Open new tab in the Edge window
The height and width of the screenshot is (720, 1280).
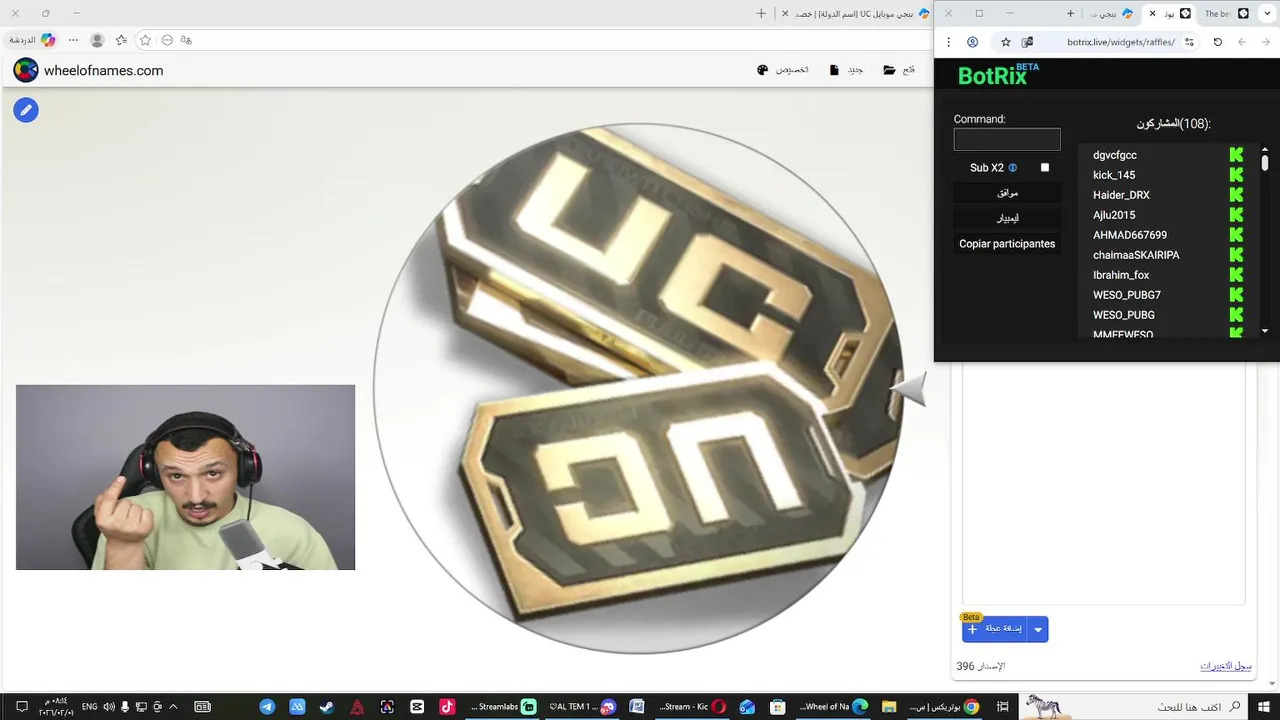(x=761, y=14)
